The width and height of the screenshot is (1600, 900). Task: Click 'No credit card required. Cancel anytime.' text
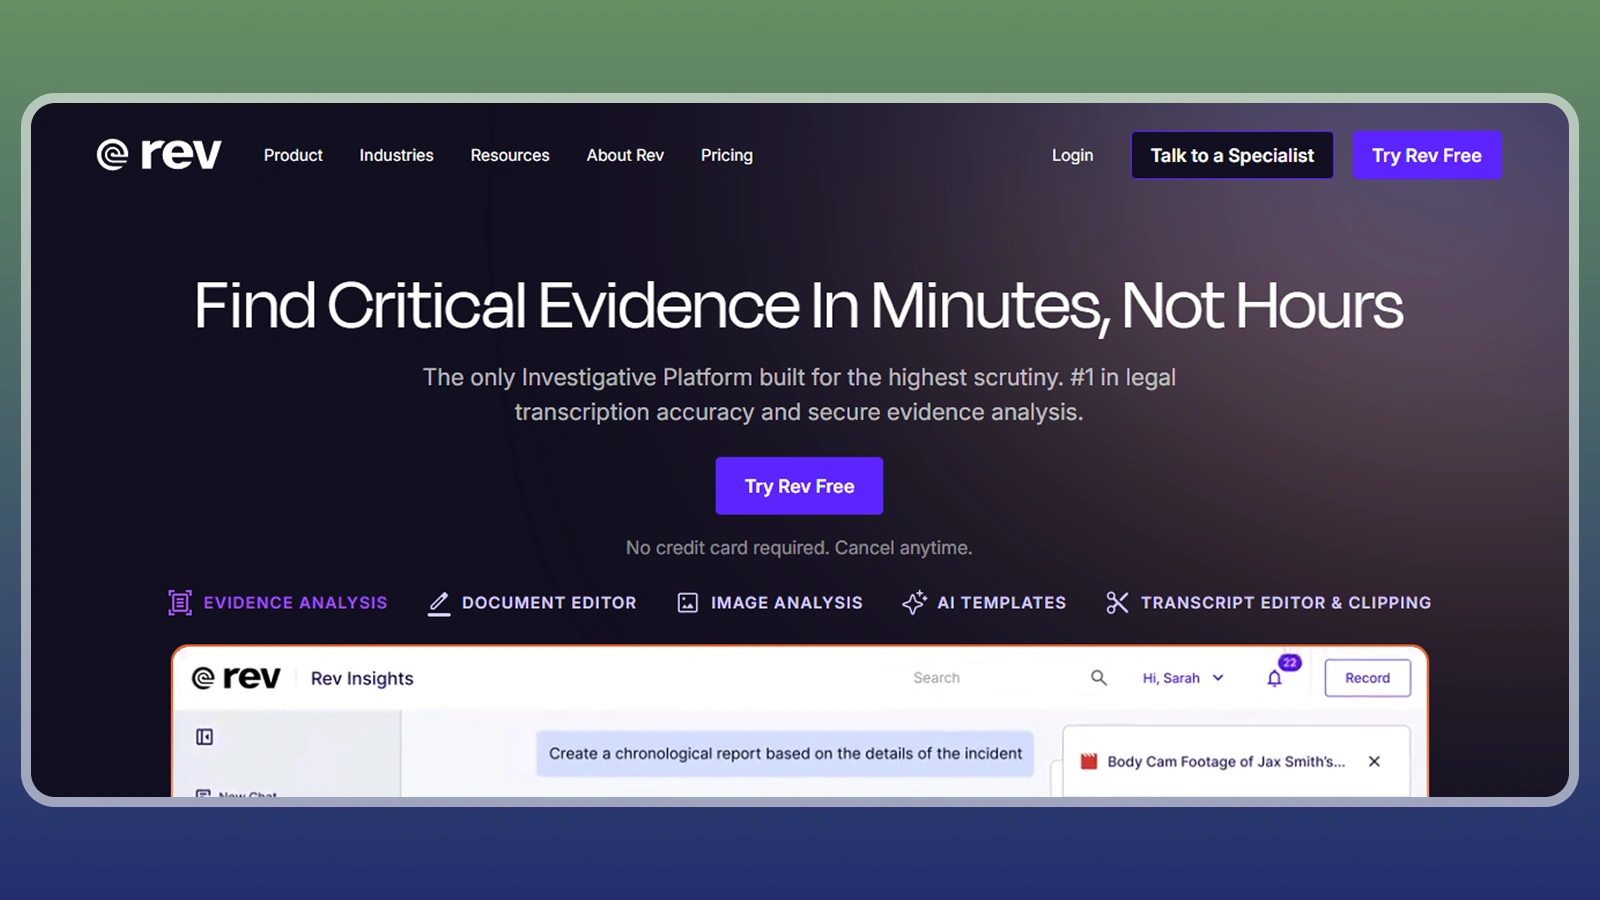pyautogui.click(x=799, y=548)
